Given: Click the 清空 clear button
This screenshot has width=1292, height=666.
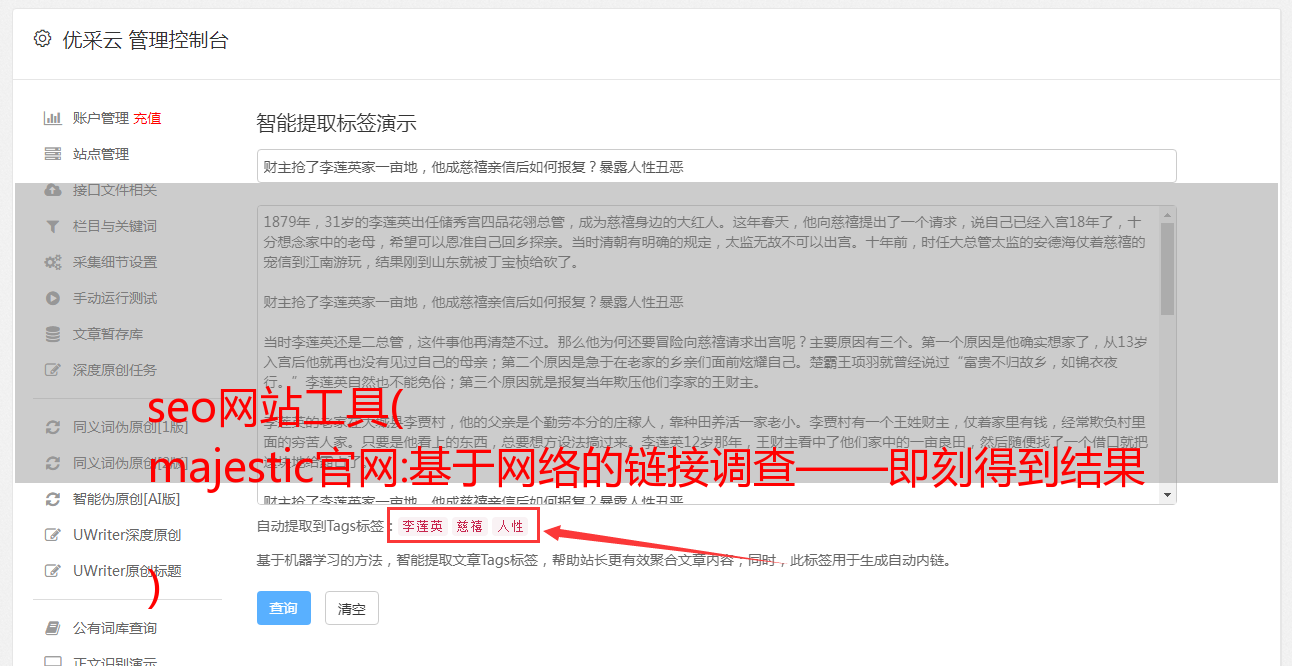Looking at the screenshot, I should (x=352, y=608).
